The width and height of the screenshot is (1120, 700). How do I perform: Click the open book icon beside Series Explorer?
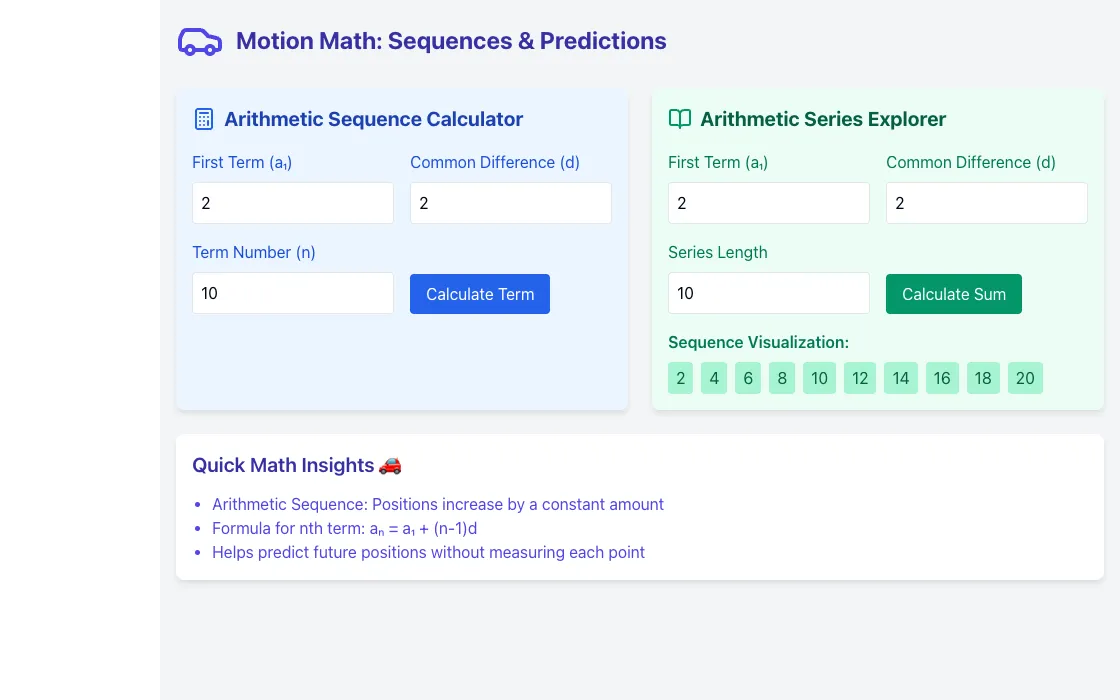(x=679, y=119)
